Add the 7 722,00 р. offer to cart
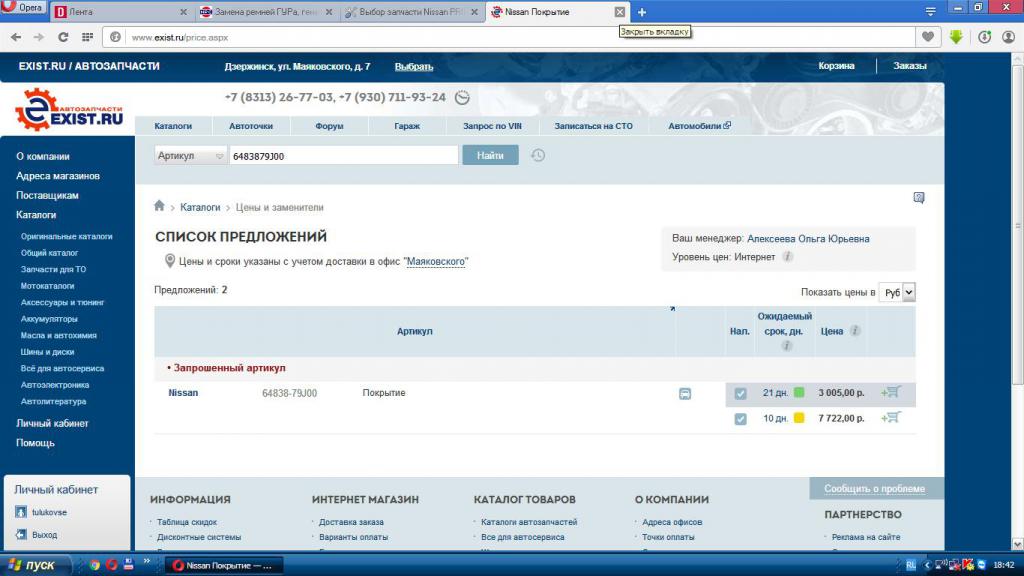The height and width of the screenshot is (576, 1024). 891,417
